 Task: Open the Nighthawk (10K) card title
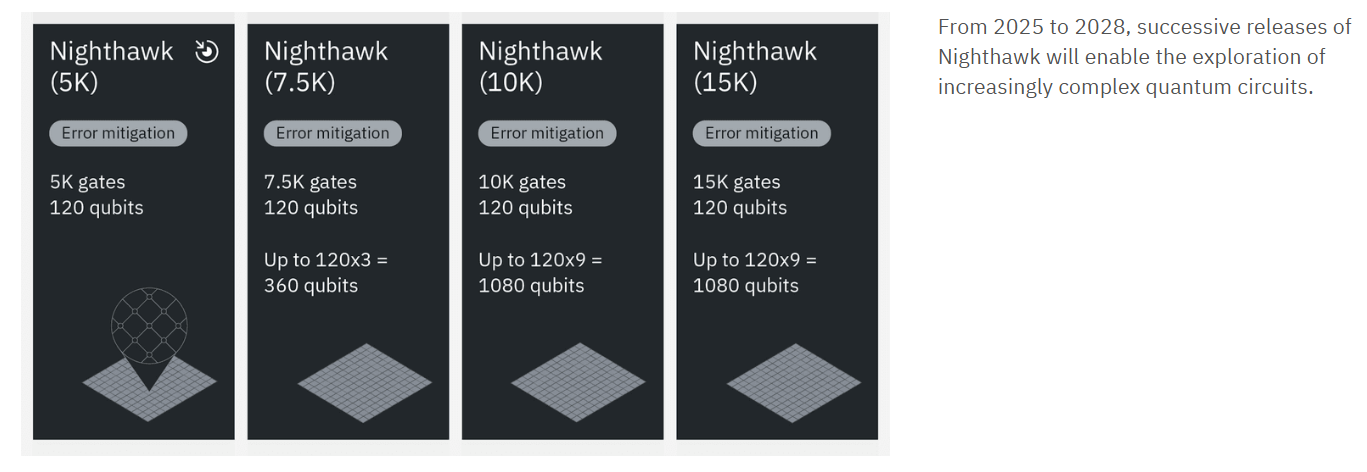540,66
